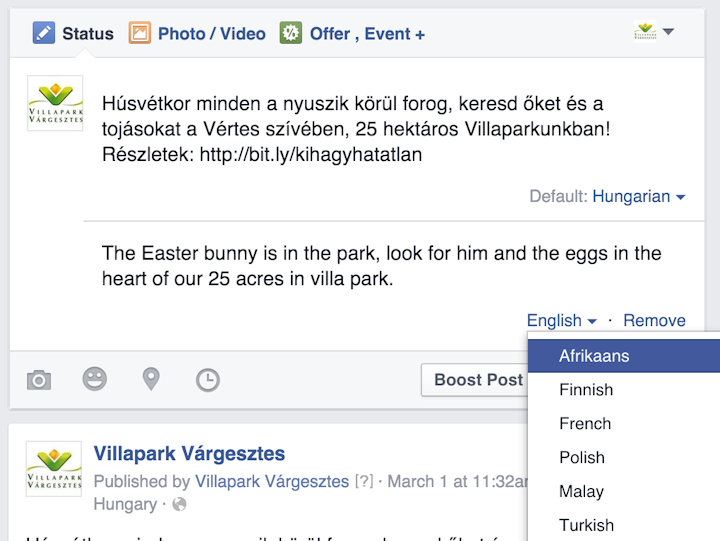720x541 pixels.
Task: Click the Remove translation link
Action: click(x=654, y=321)
